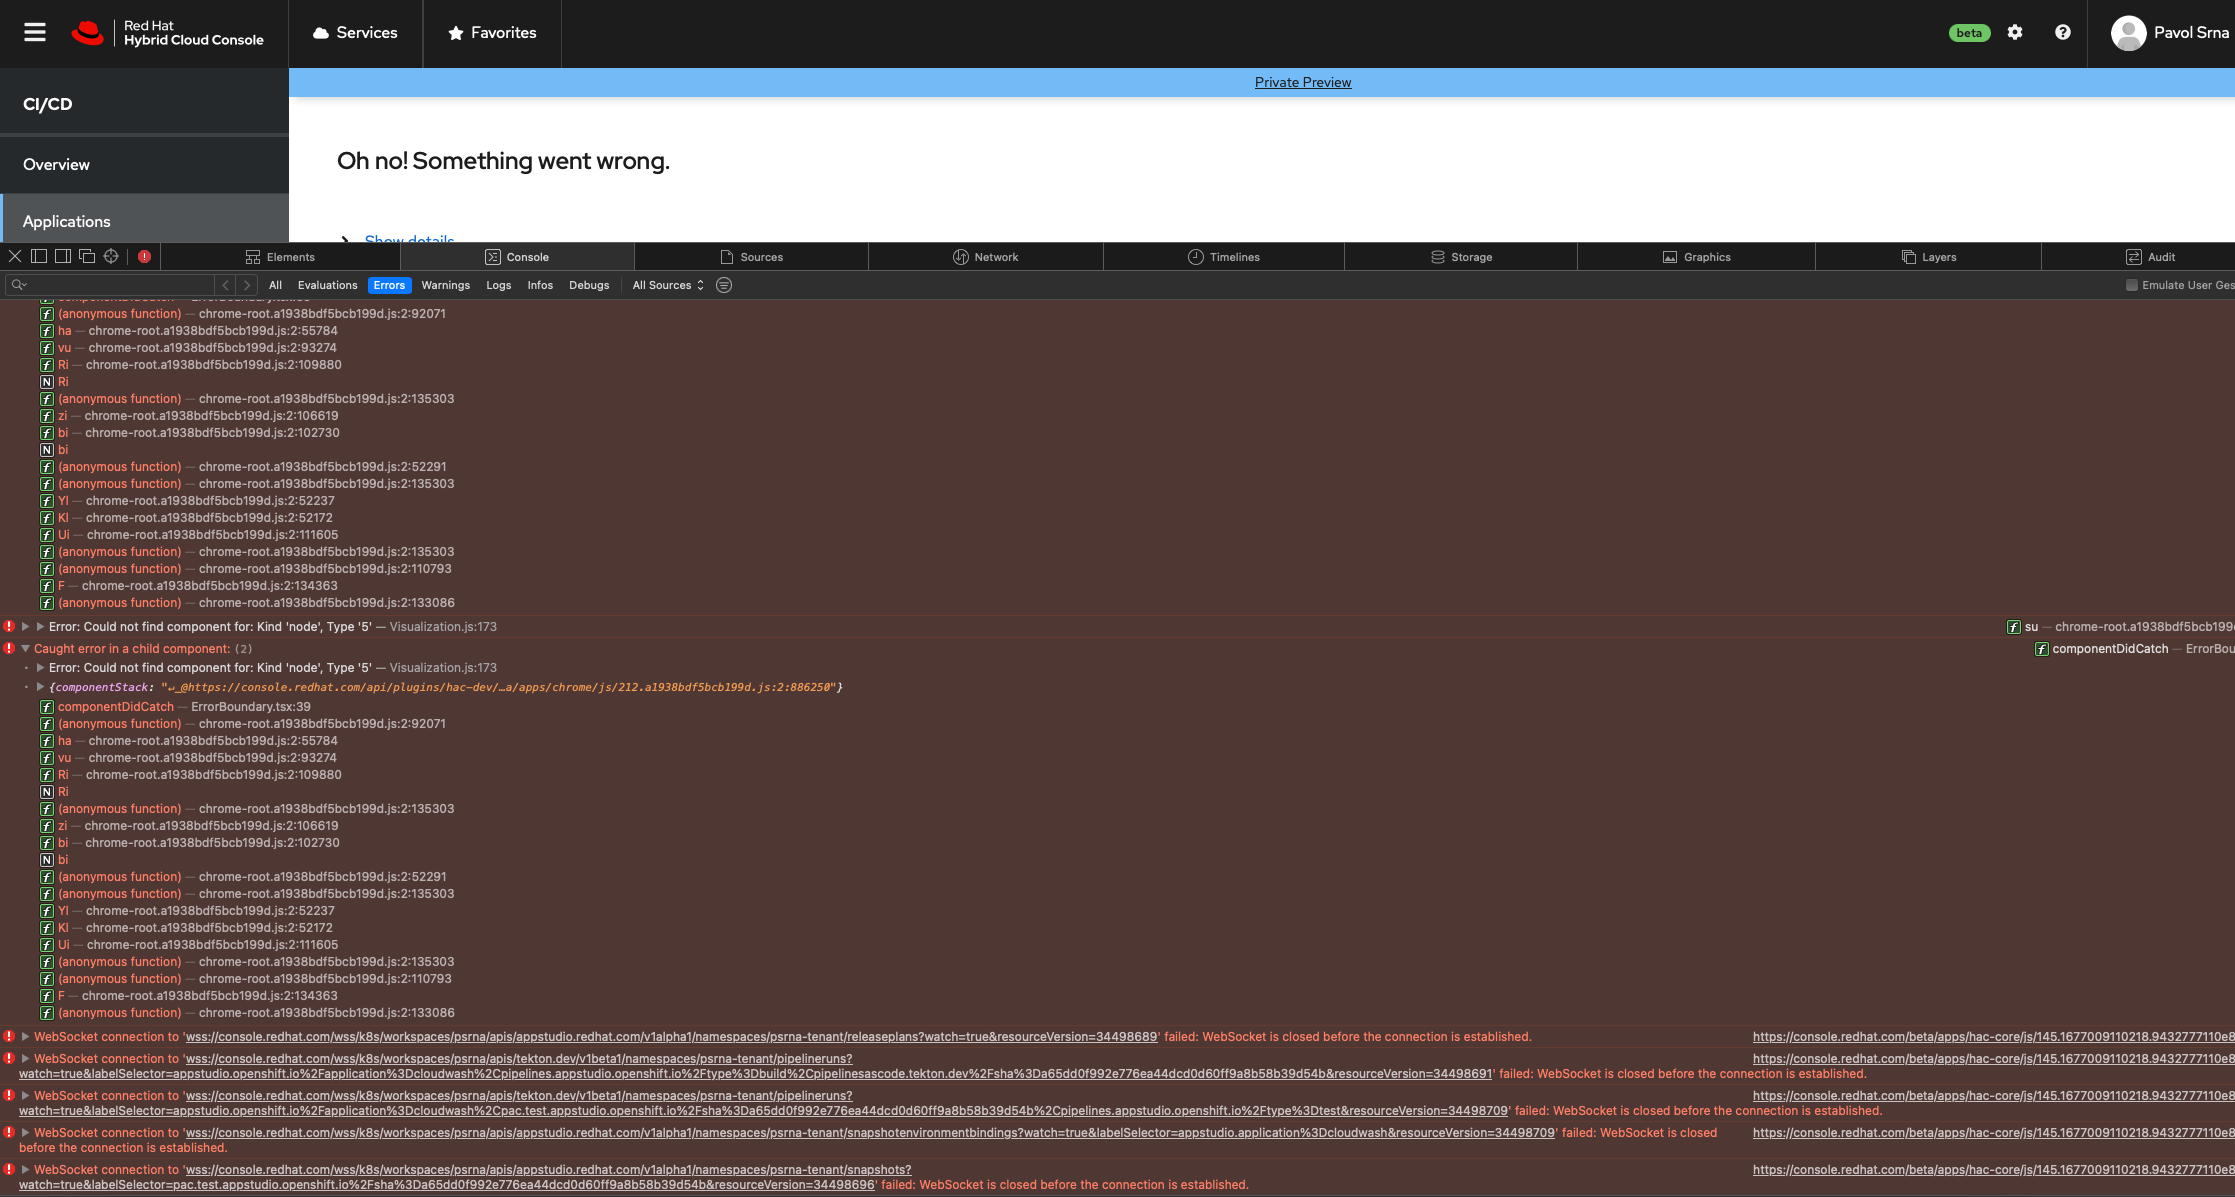This screenshot has height=1197, width=2235.
Task: Click the red error count indicator
Action: click(145, 257)
